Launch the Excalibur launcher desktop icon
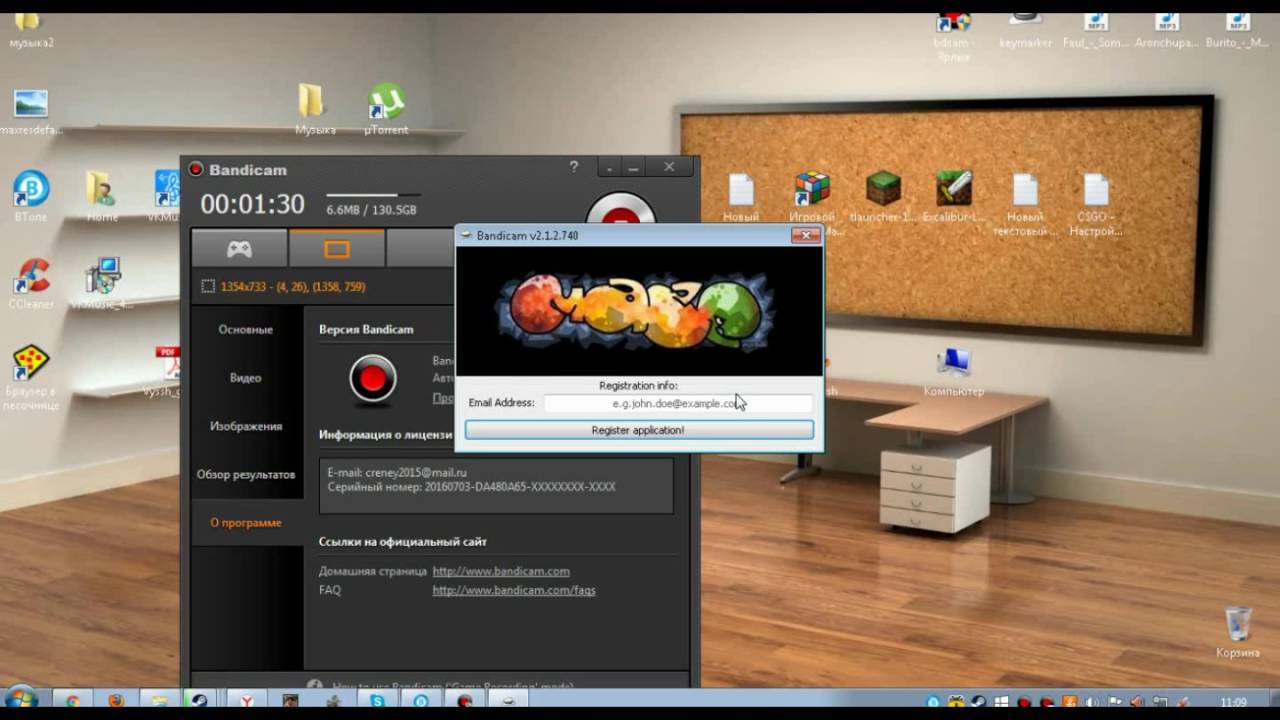 [x=954, y=196]
